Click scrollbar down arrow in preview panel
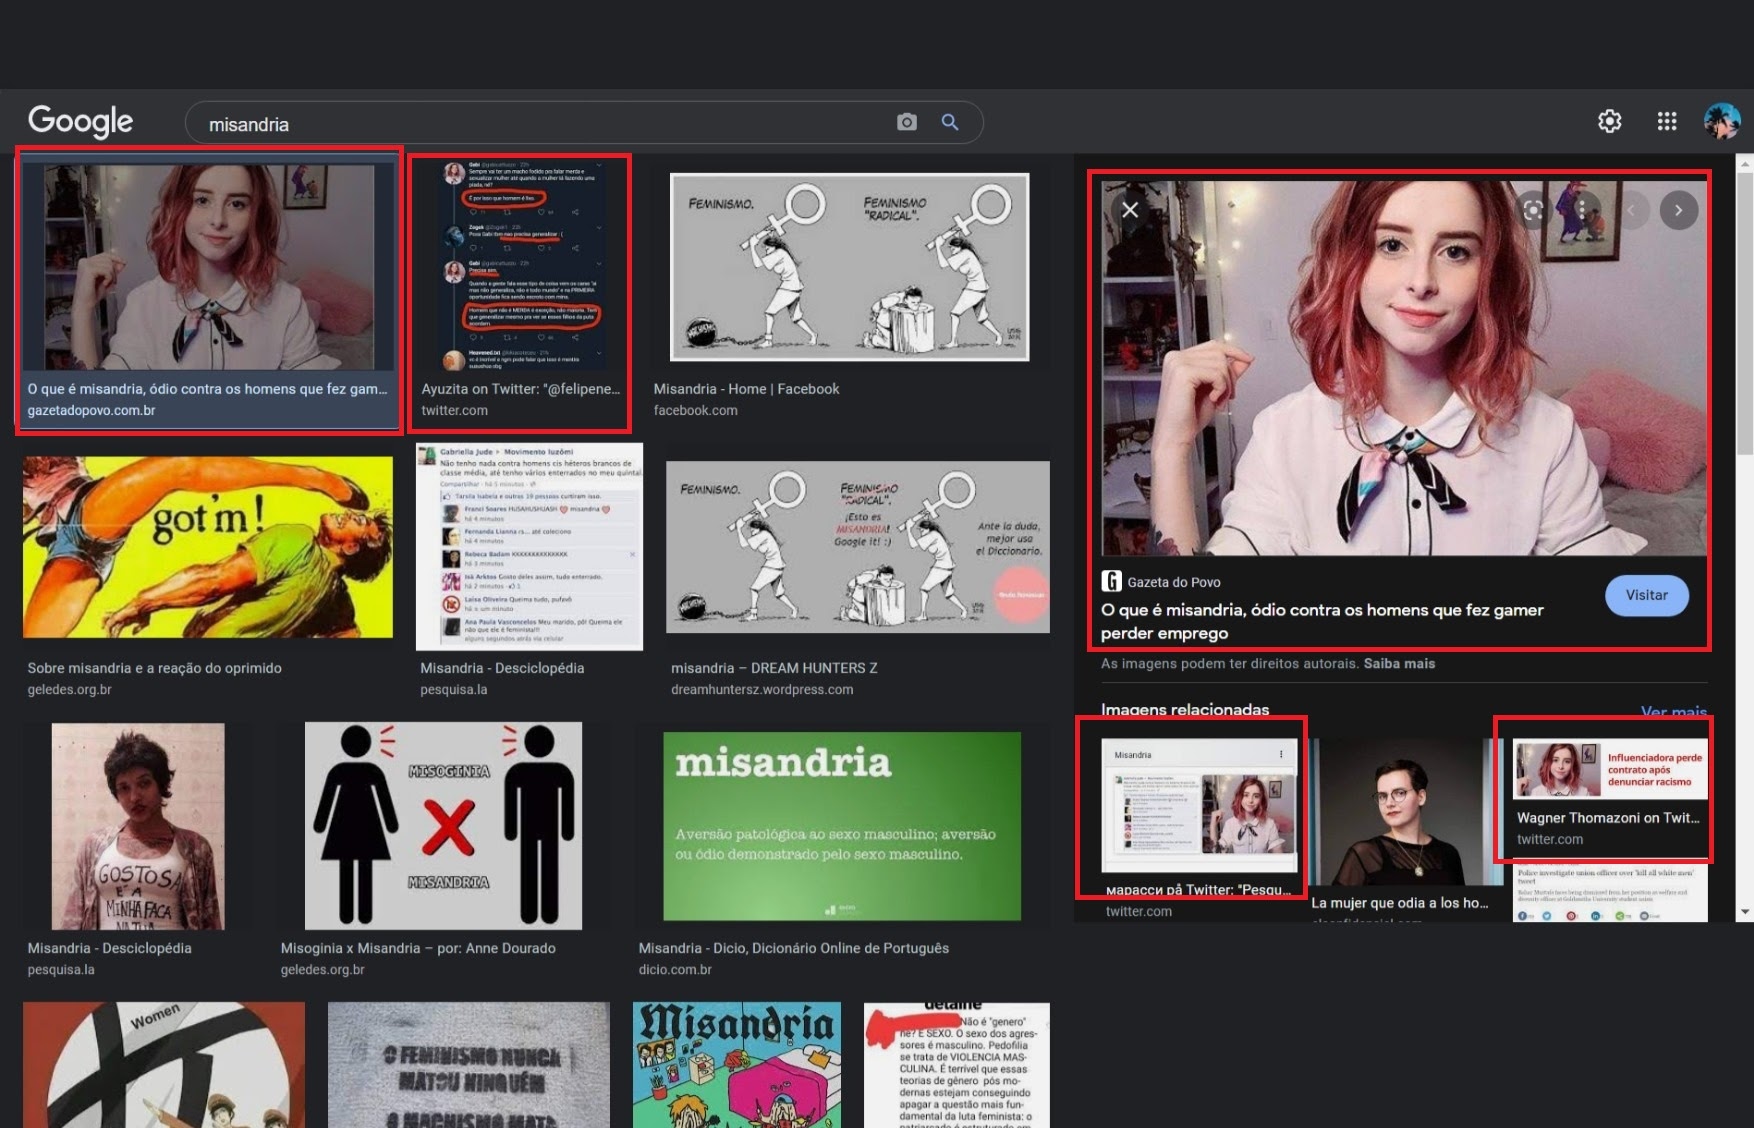The height and width of the screenshot is (1128, 1754). pos(1745,912)
